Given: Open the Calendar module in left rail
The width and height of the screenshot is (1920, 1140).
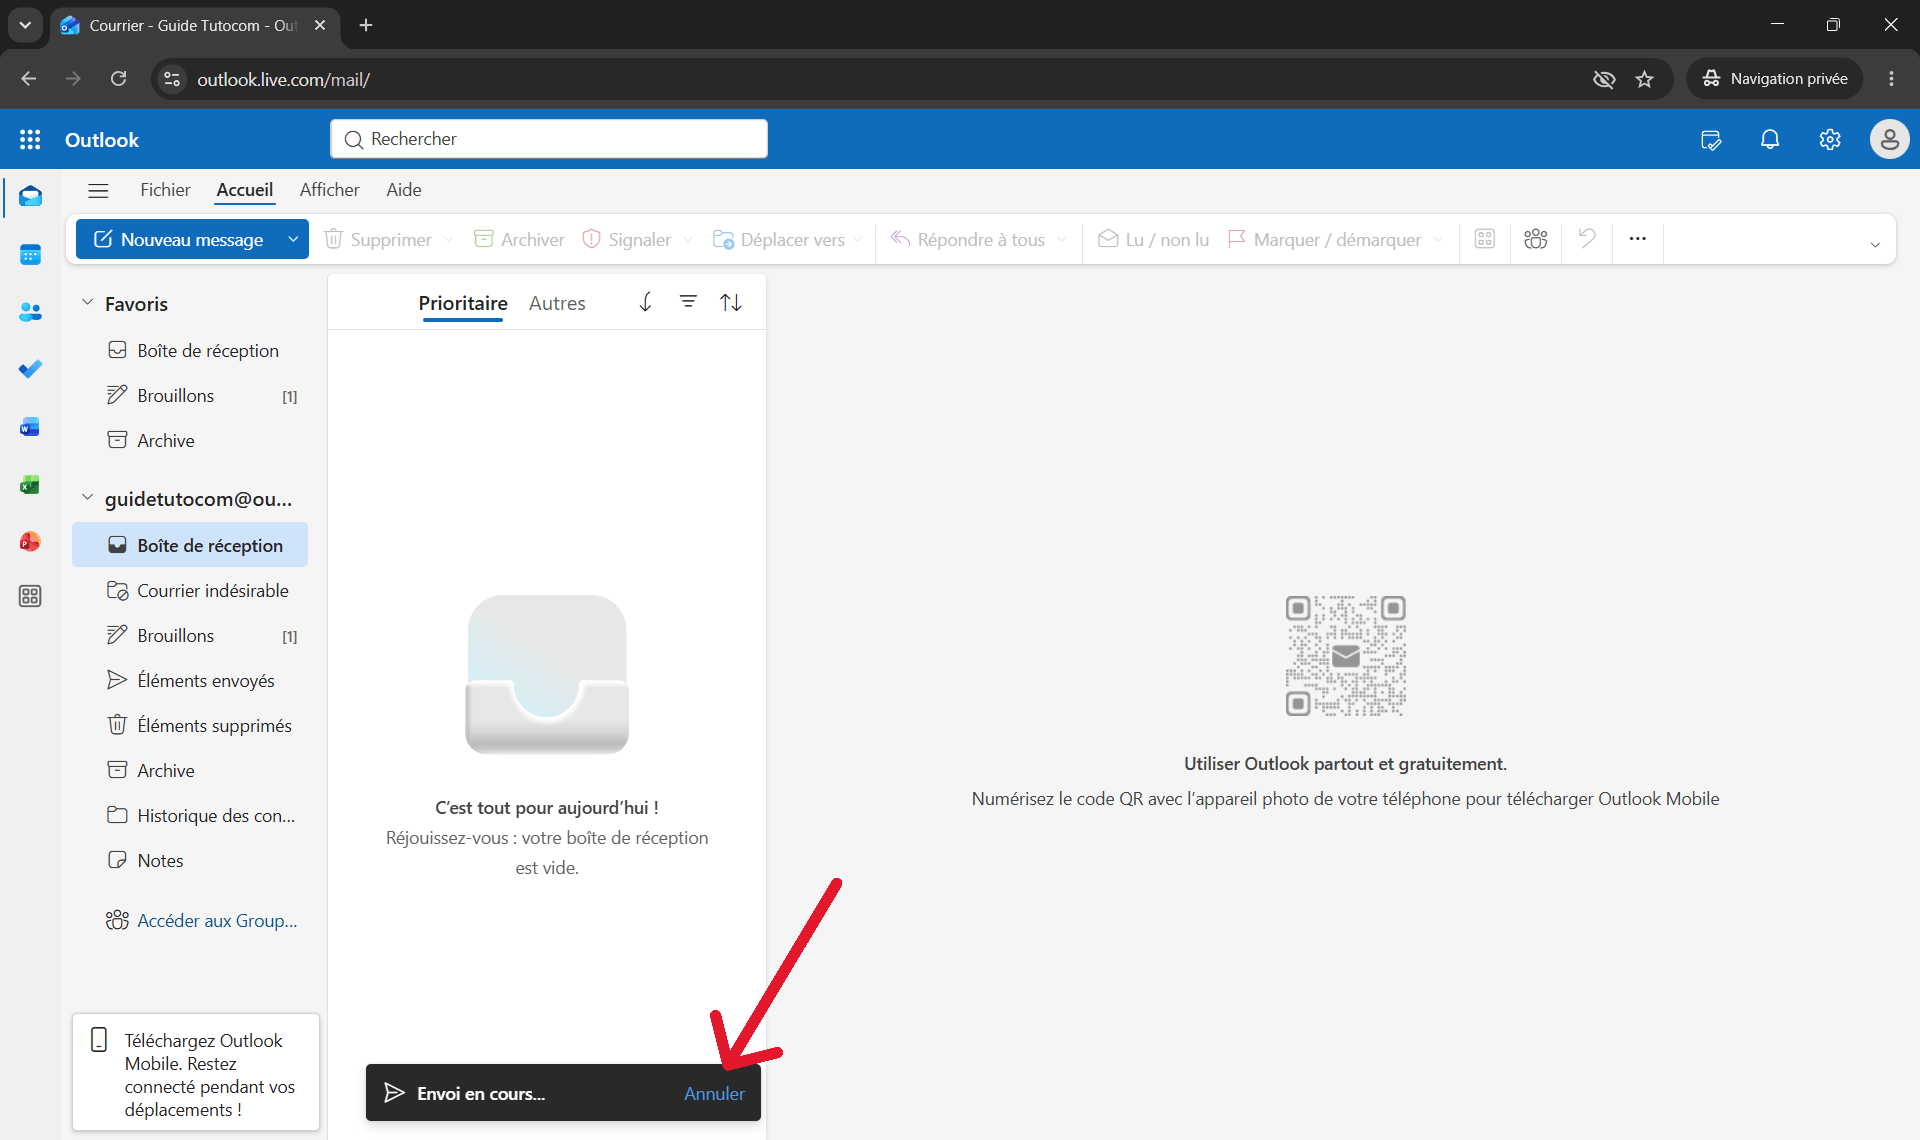Looking at the screenshot, I should (30, 254).
